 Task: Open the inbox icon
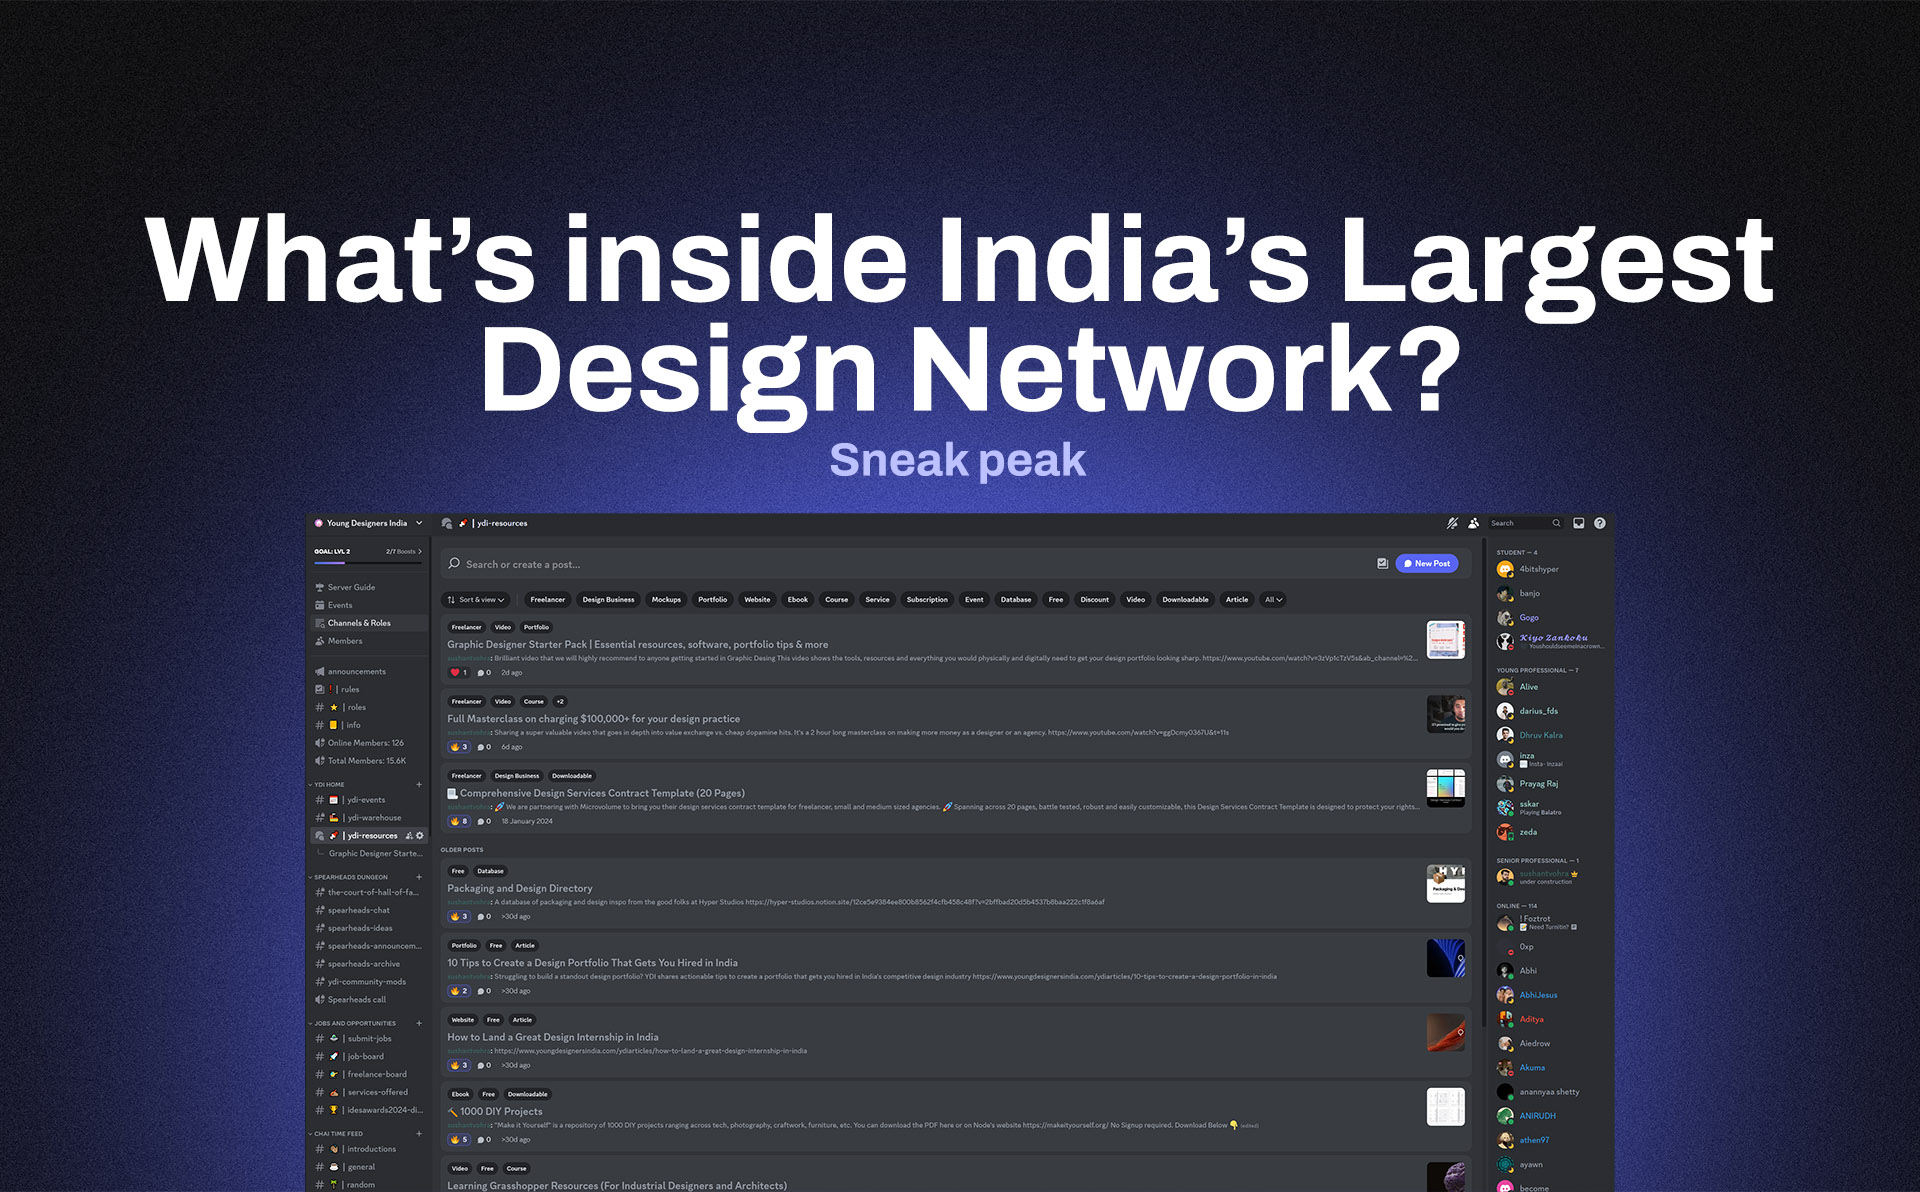point(1578,523)
